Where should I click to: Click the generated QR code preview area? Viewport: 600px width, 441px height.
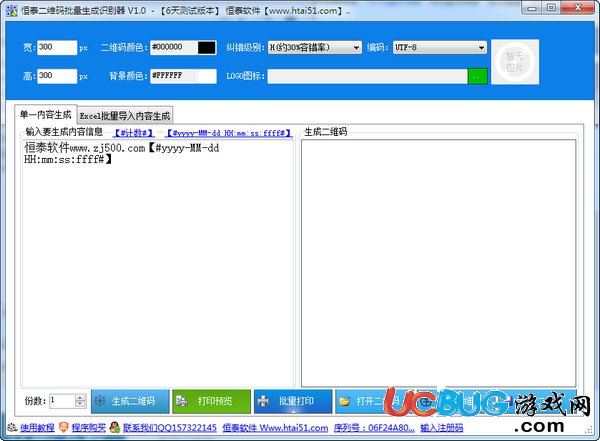(x=439, y=263)
